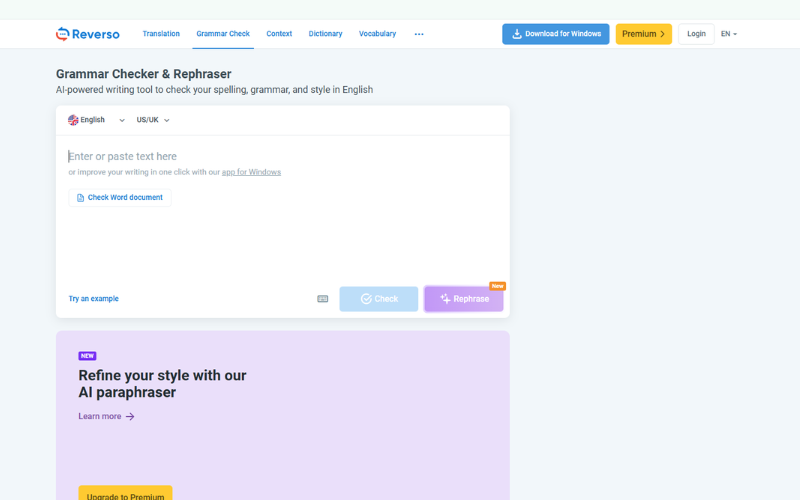This screenshot has height=500, width=800.
Task: Click Try an example link
Action: click(x=93, y=298)
